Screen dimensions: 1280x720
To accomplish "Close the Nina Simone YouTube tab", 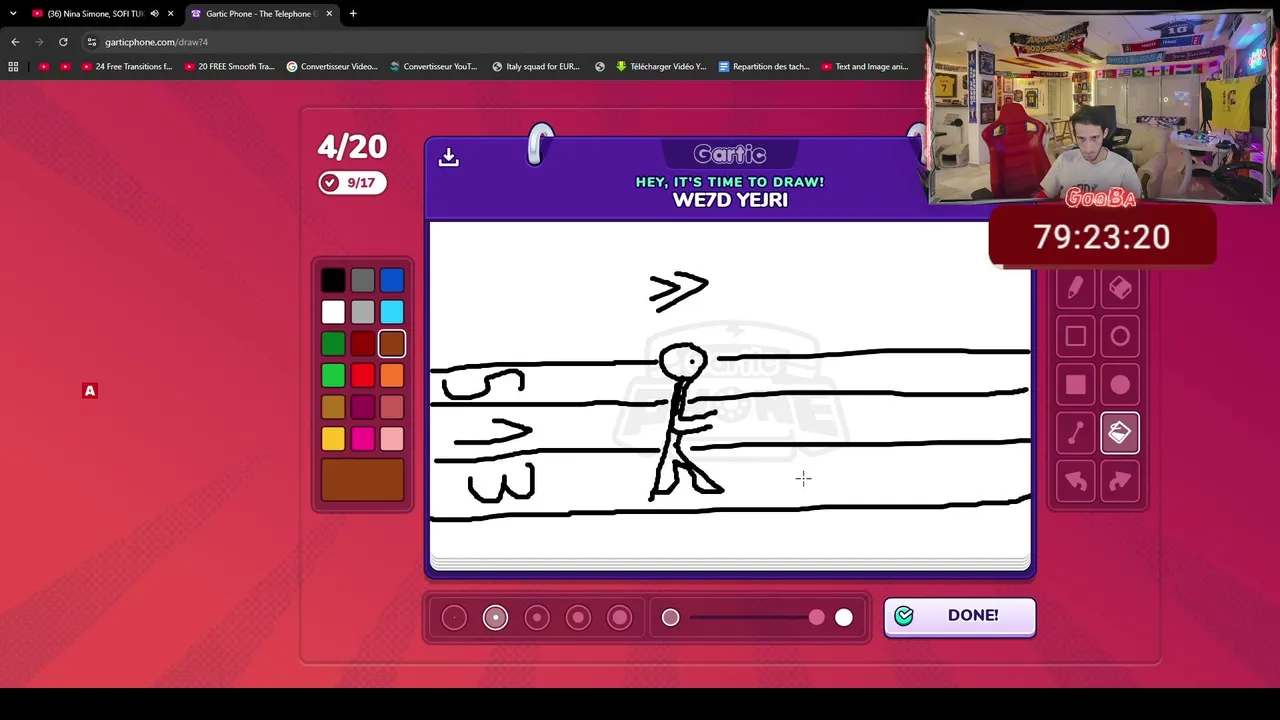I will click(x=170, y=14).
